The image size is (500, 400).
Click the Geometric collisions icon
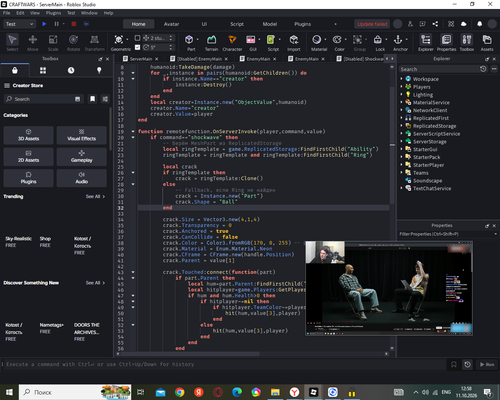click(119, 40)
